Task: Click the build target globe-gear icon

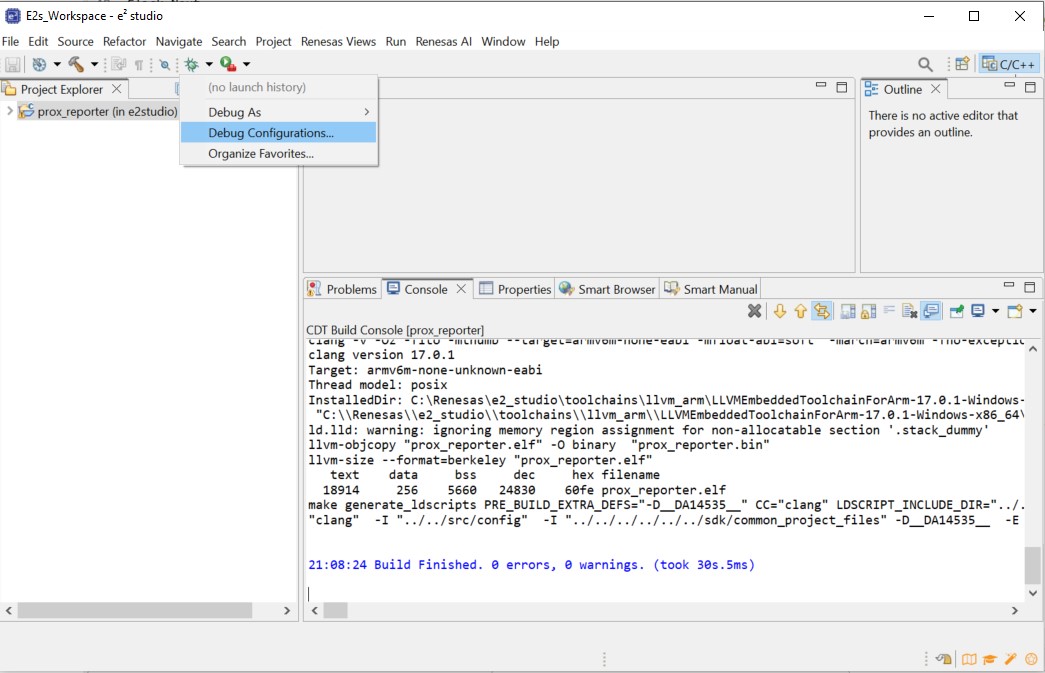Action: pos(39,65)
